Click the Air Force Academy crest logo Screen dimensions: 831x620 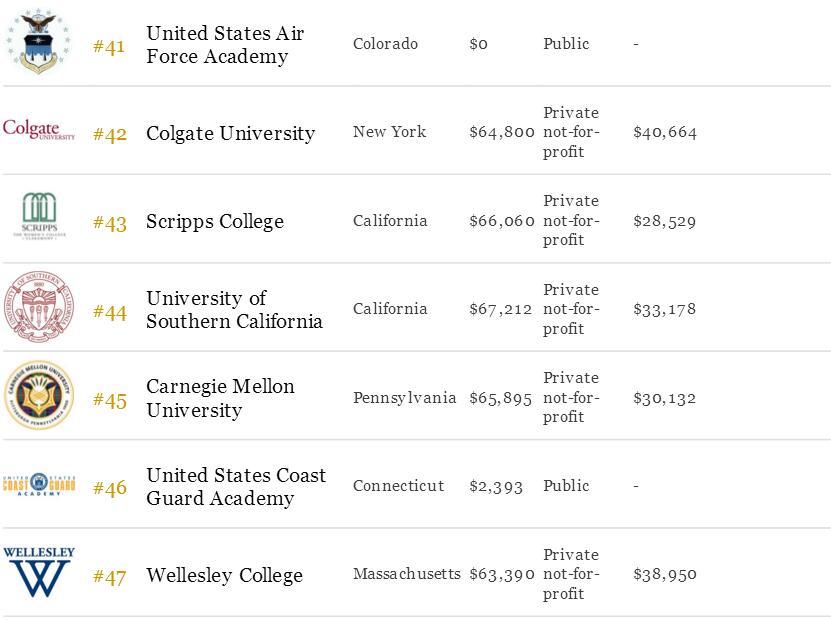click(x=38, y=41)
